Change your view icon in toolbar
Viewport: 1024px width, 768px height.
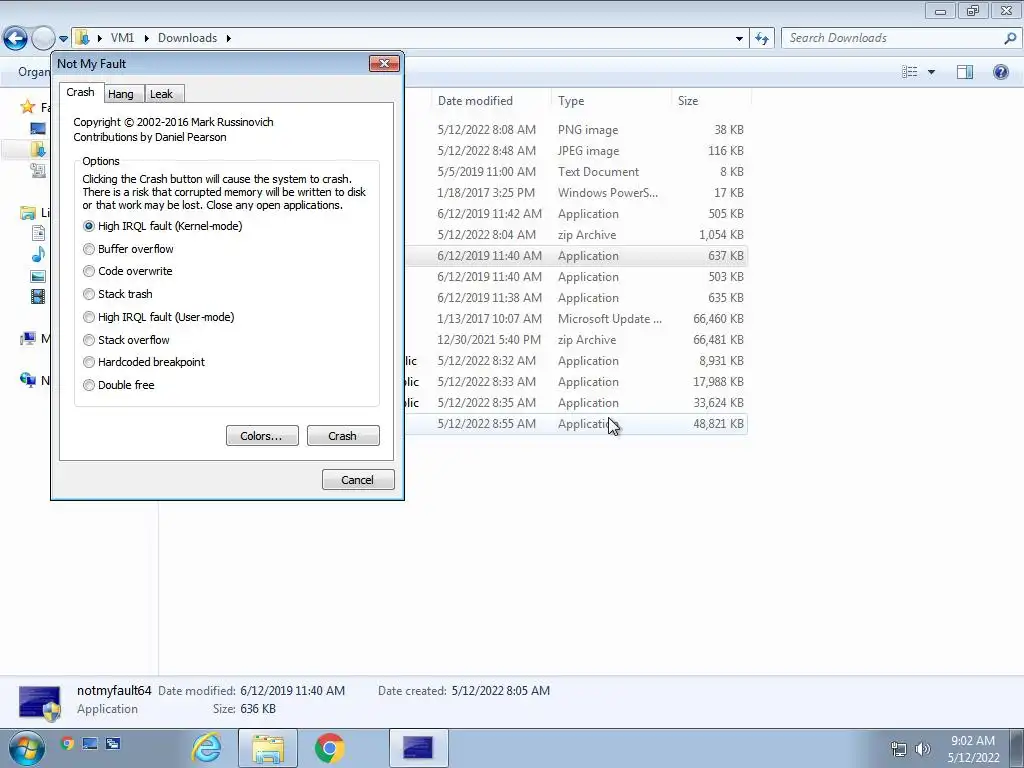coord(909,72)
